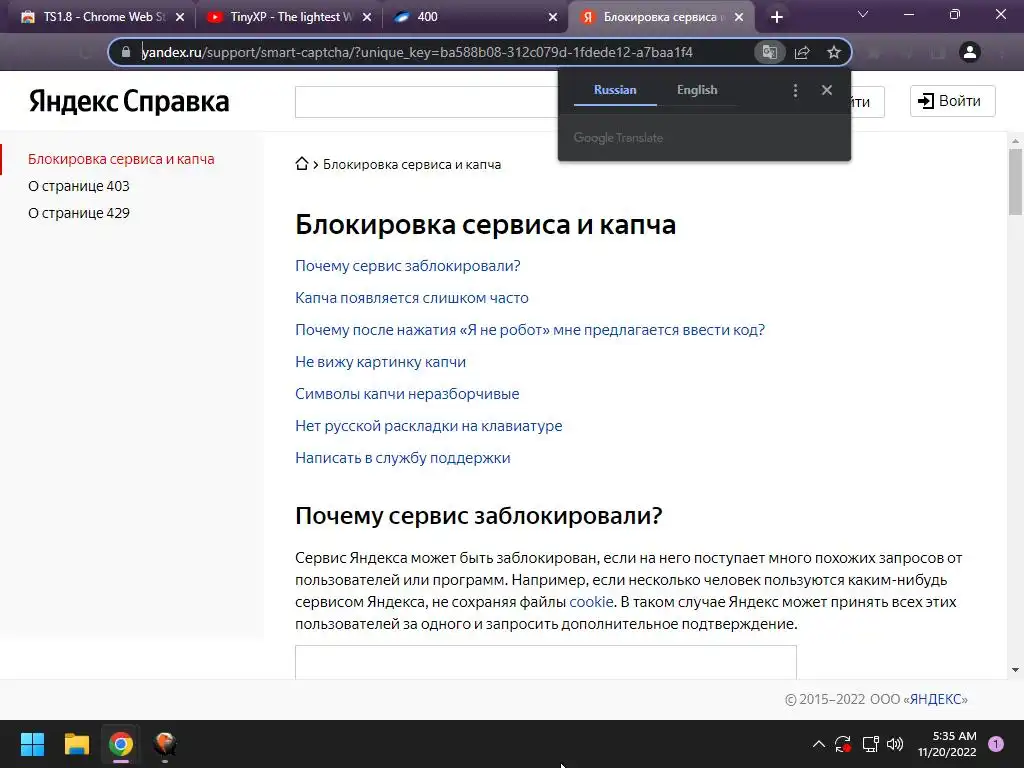This screenshot has height=768, width=1024.
Task: Click the Войти login button
Action: (x=952, y=101)
